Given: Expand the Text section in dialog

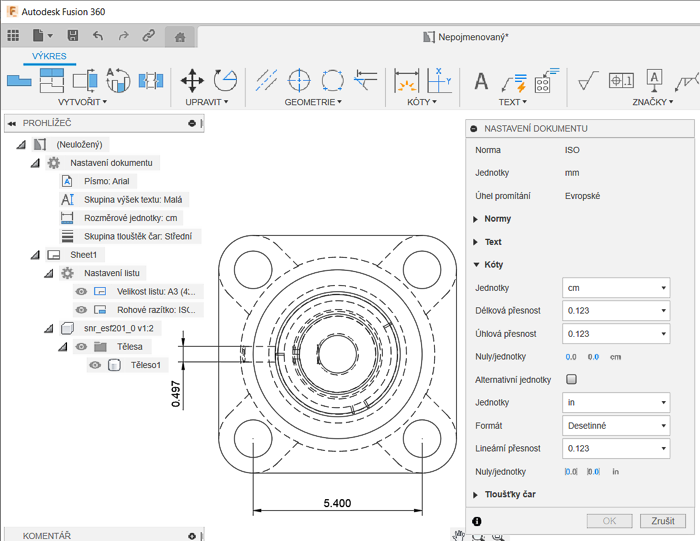Looking at the screenshot, I should click(476, 242).
